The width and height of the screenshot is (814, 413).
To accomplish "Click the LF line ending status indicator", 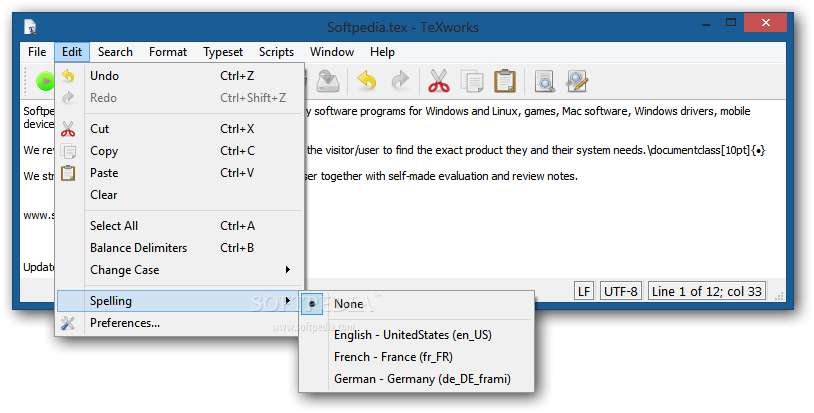I will point(584,291).
